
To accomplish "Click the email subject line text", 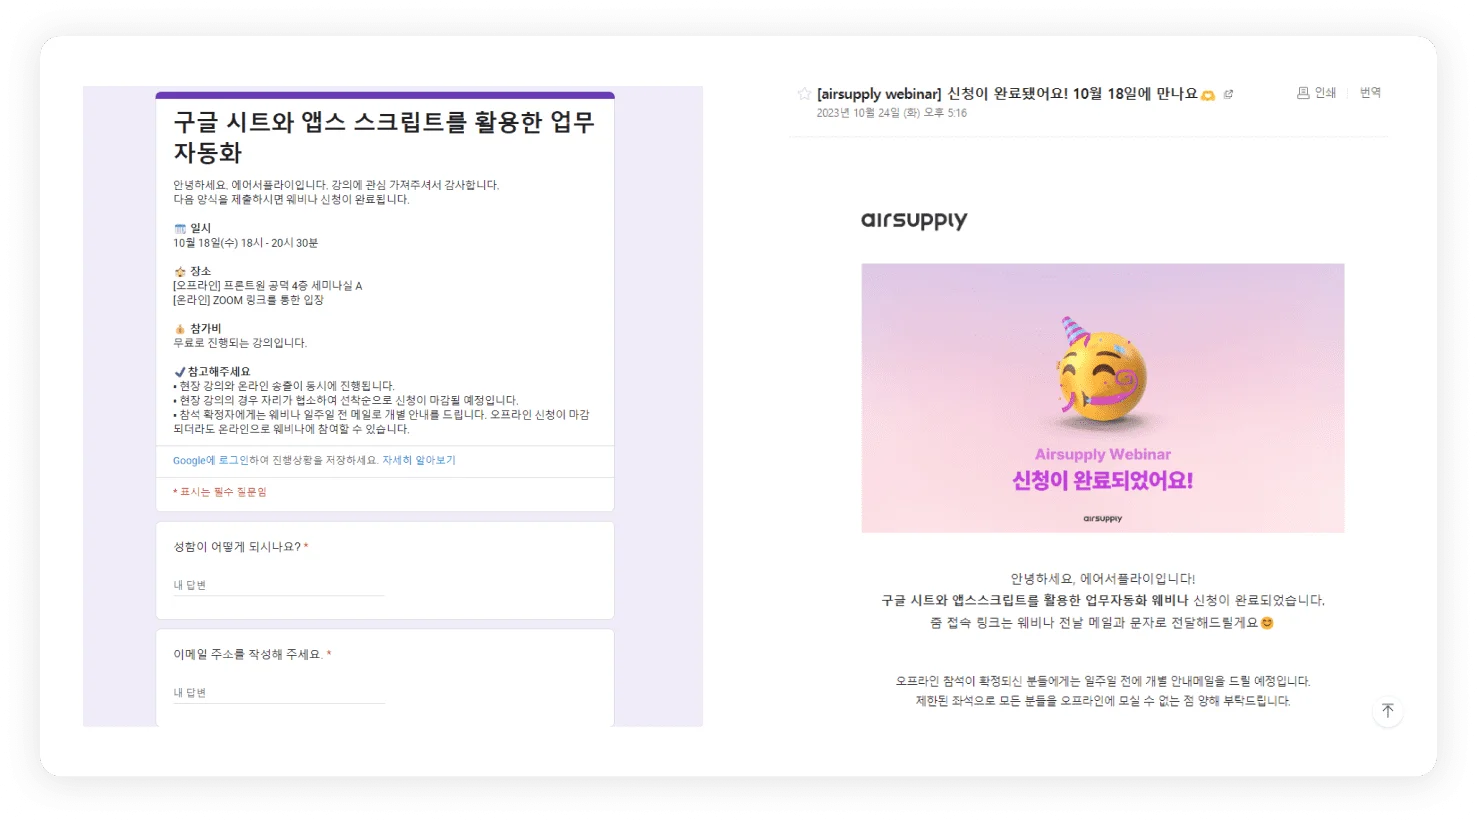I will click(1010, 93).
